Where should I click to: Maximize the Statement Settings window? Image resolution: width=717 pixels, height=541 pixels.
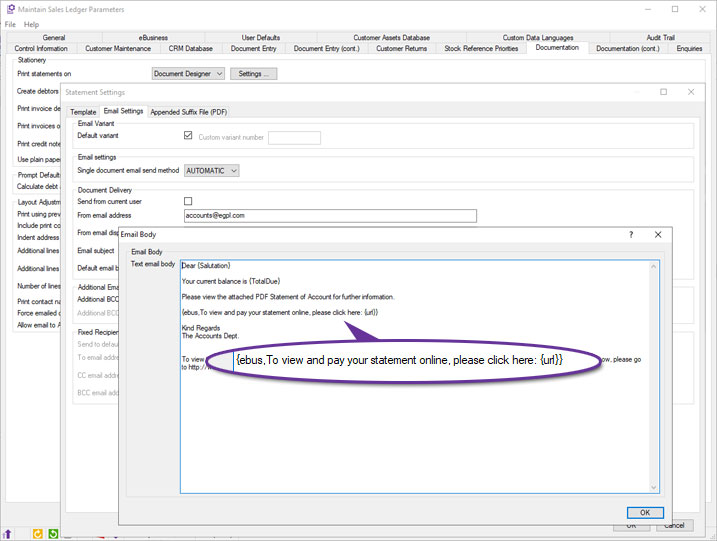663,92
